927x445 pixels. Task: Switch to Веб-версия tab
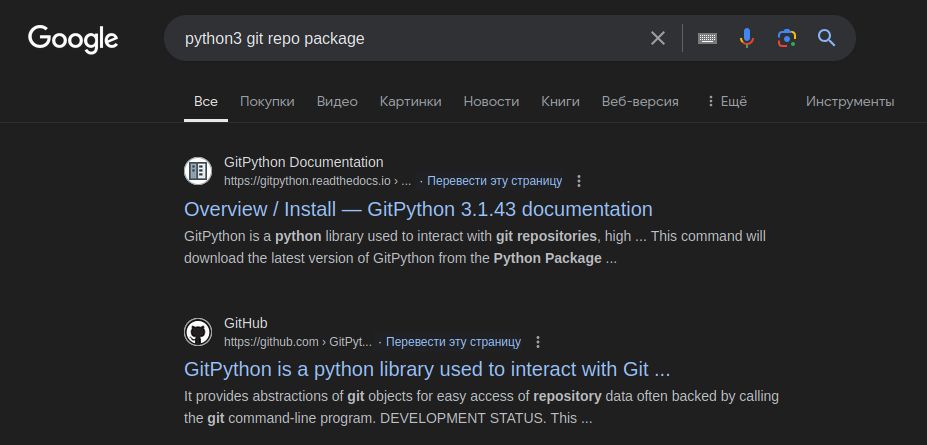coord(640,102)
